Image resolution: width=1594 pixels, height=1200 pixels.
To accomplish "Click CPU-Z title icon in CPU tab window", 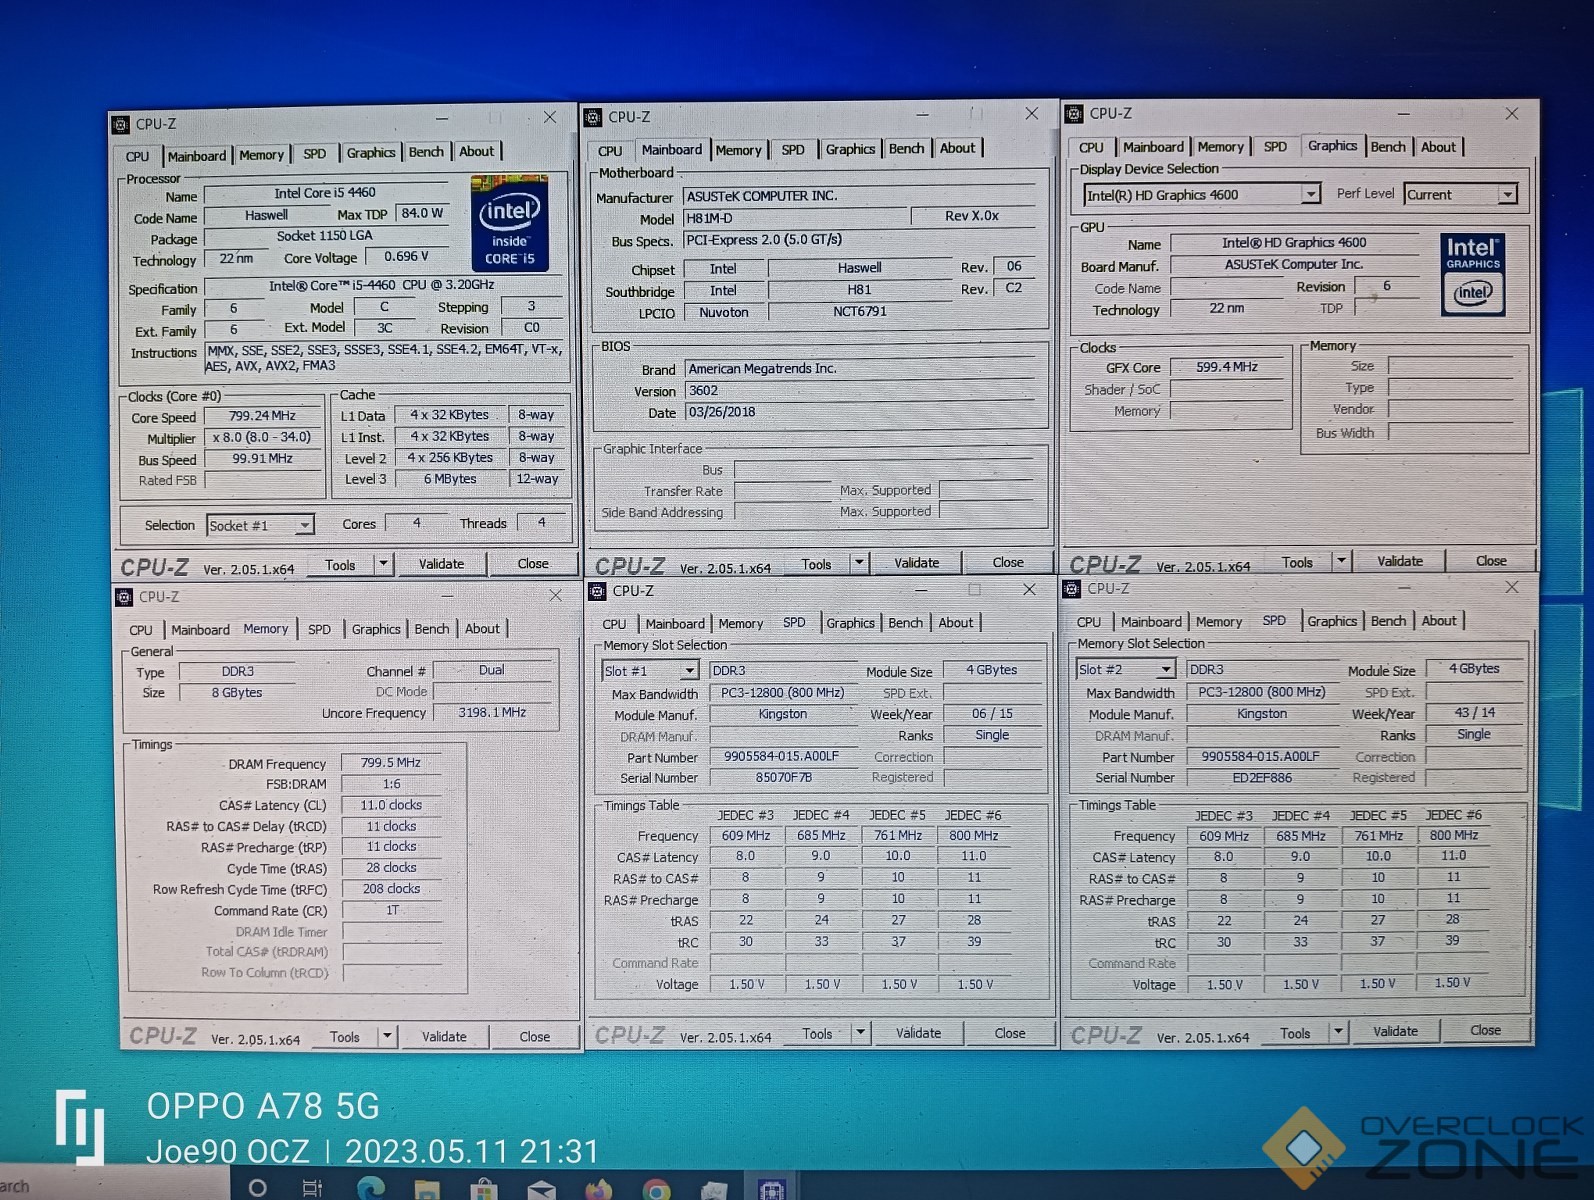I will click(121, 125).
